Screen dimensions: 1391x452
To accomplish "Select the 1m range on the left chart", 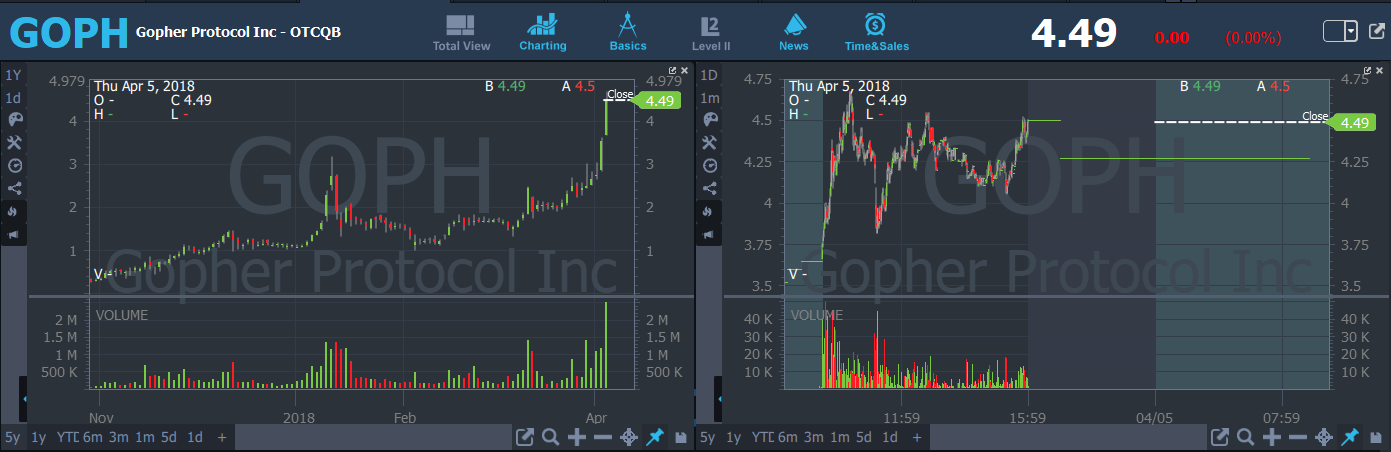I will [x=144, y=437].
